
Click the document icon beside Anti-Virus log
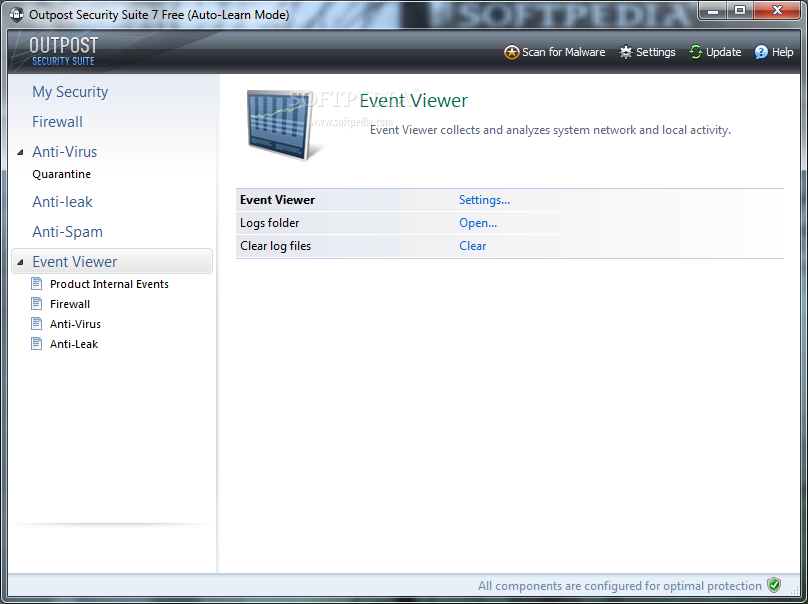[x=37, y=324]
